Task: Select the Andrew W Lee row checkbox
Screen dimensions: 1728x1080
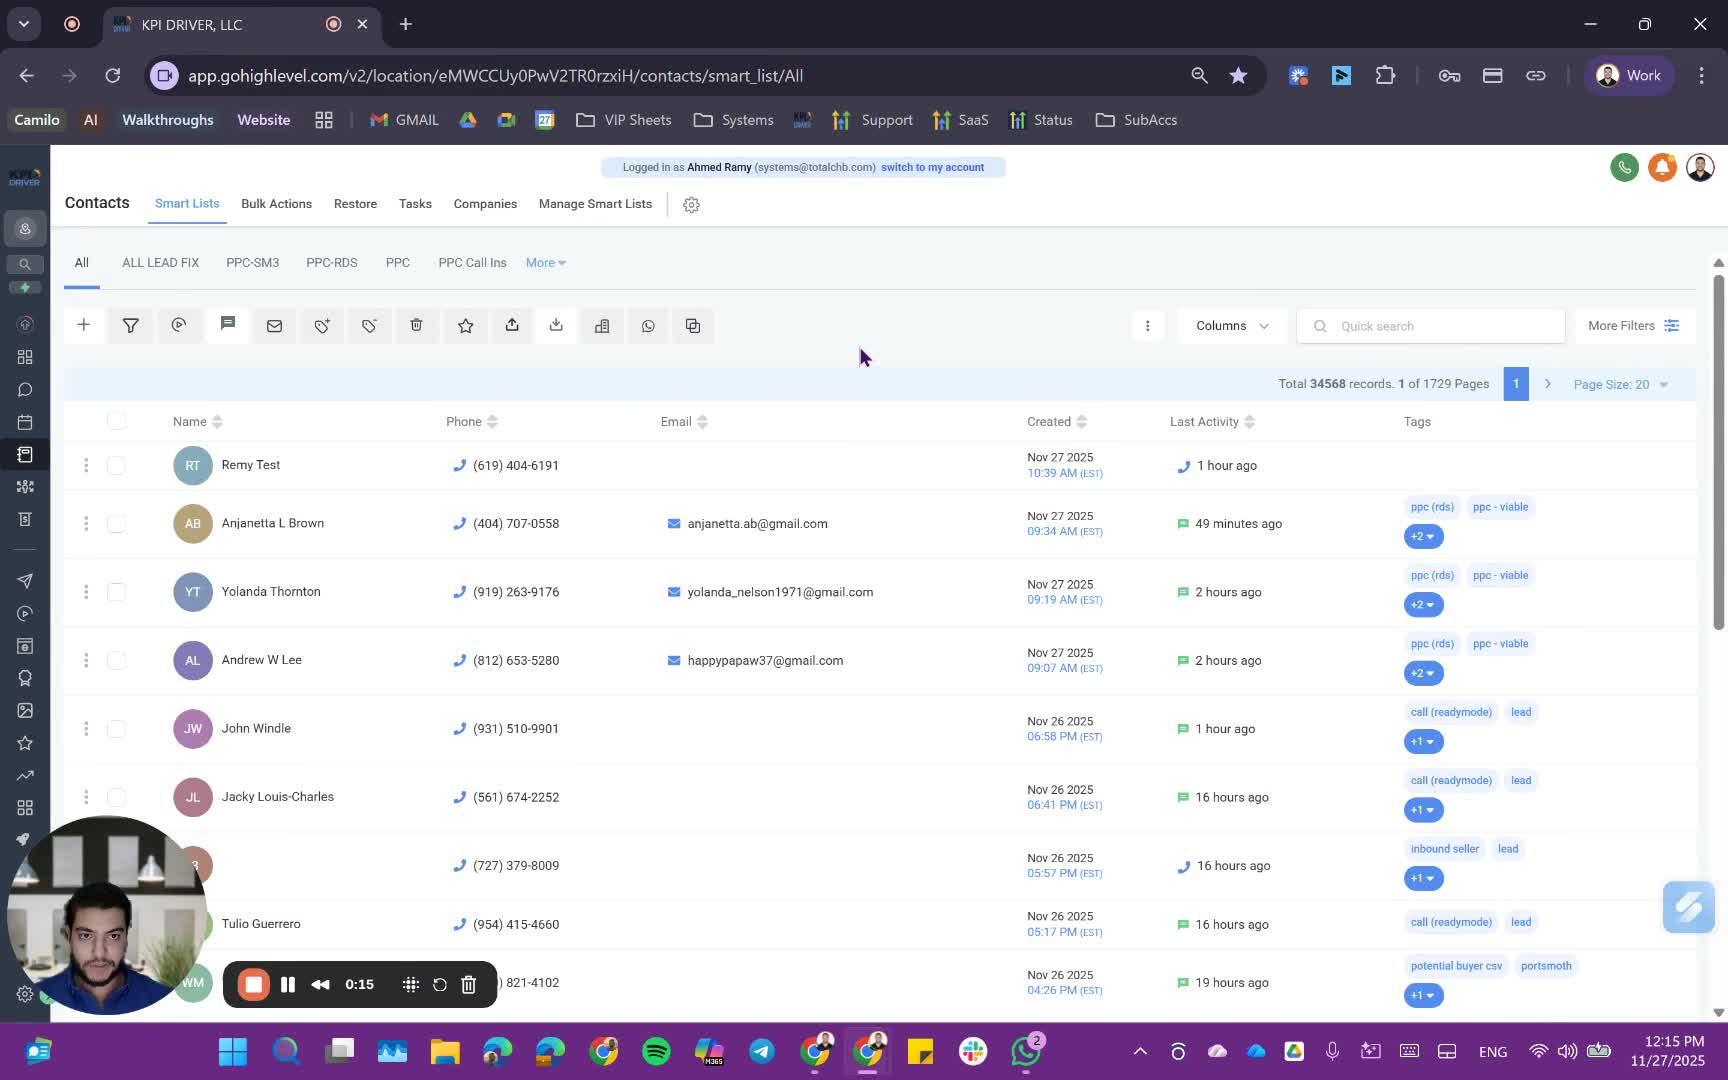Action: coord(117,660)
